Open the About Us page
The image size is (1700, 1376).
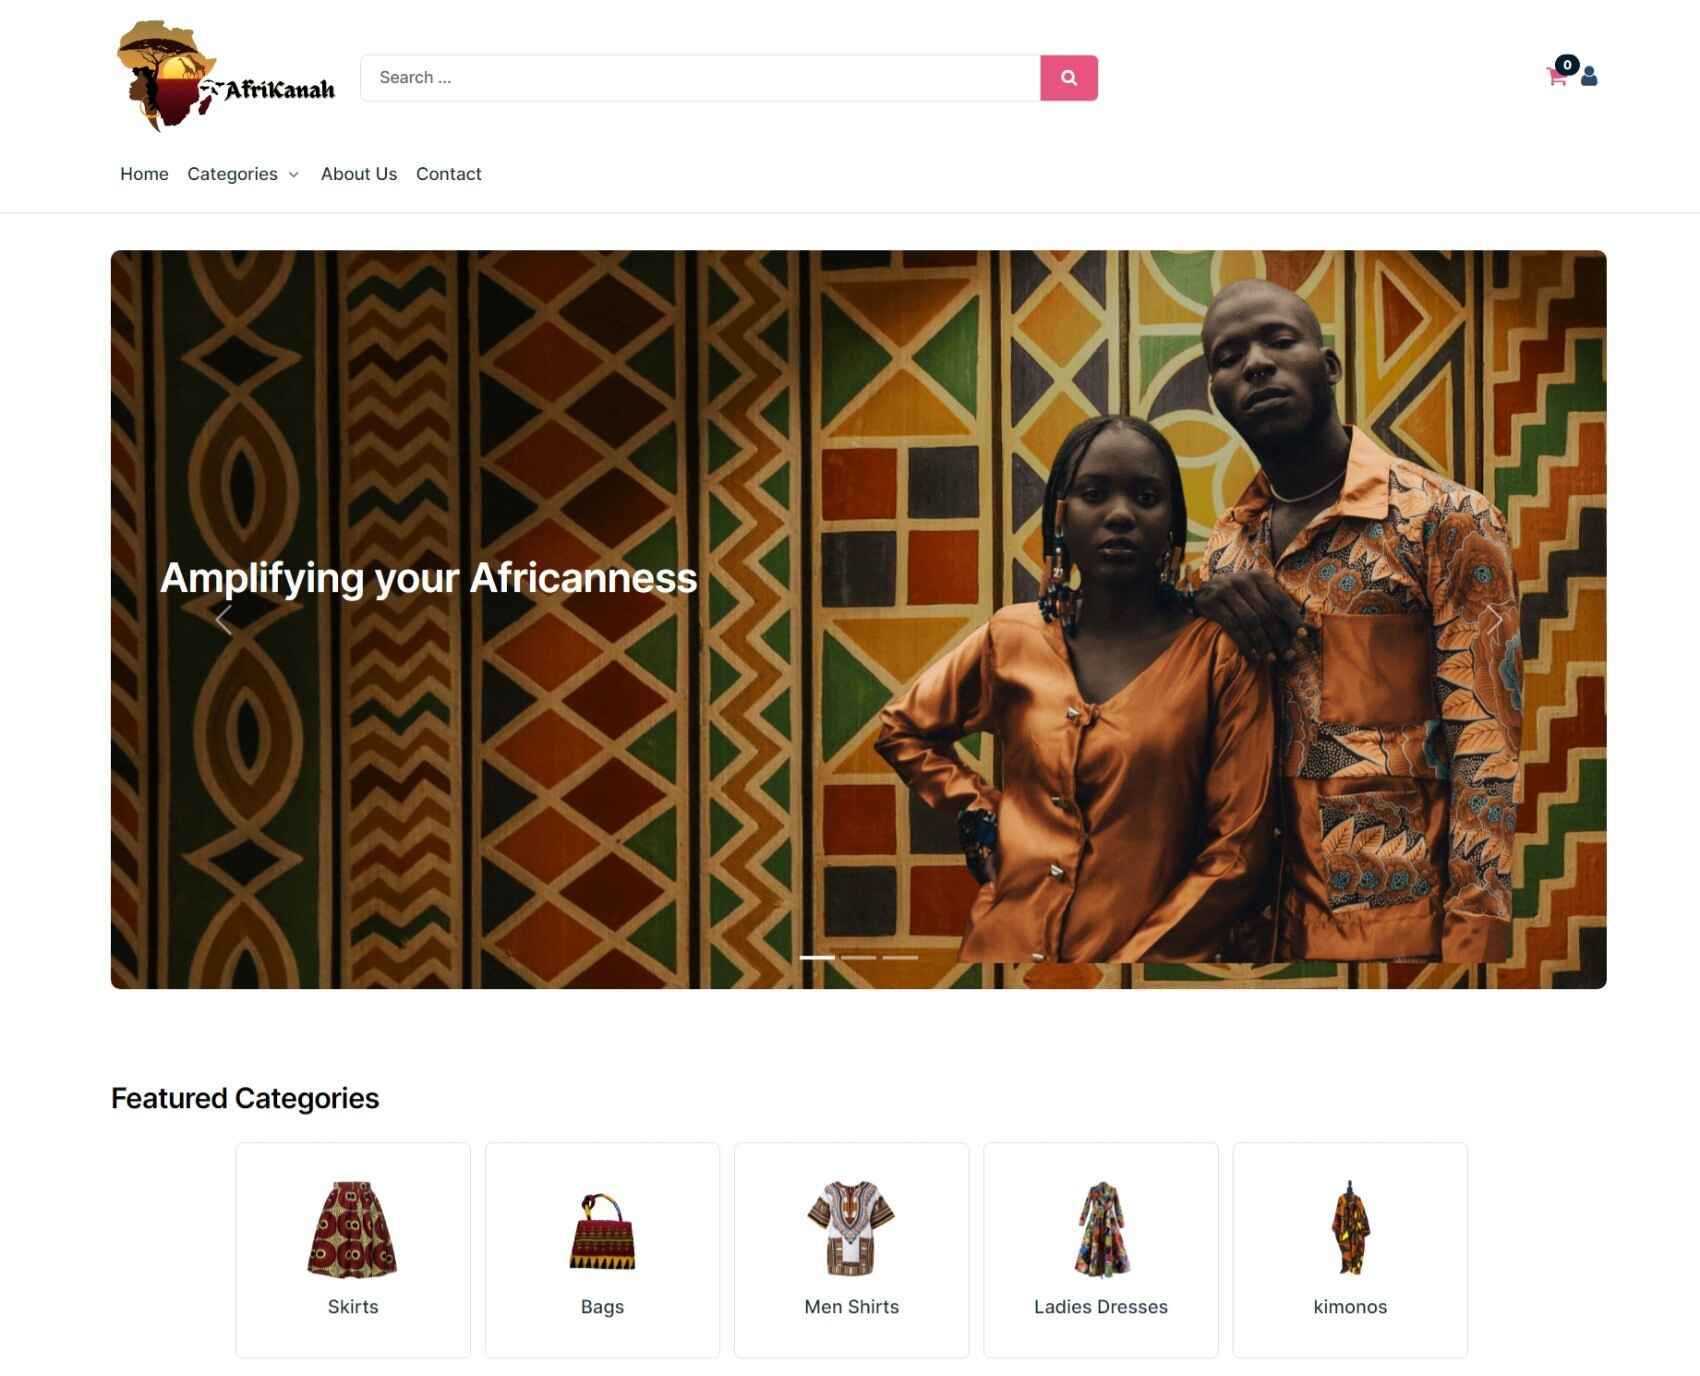[359, 174]
